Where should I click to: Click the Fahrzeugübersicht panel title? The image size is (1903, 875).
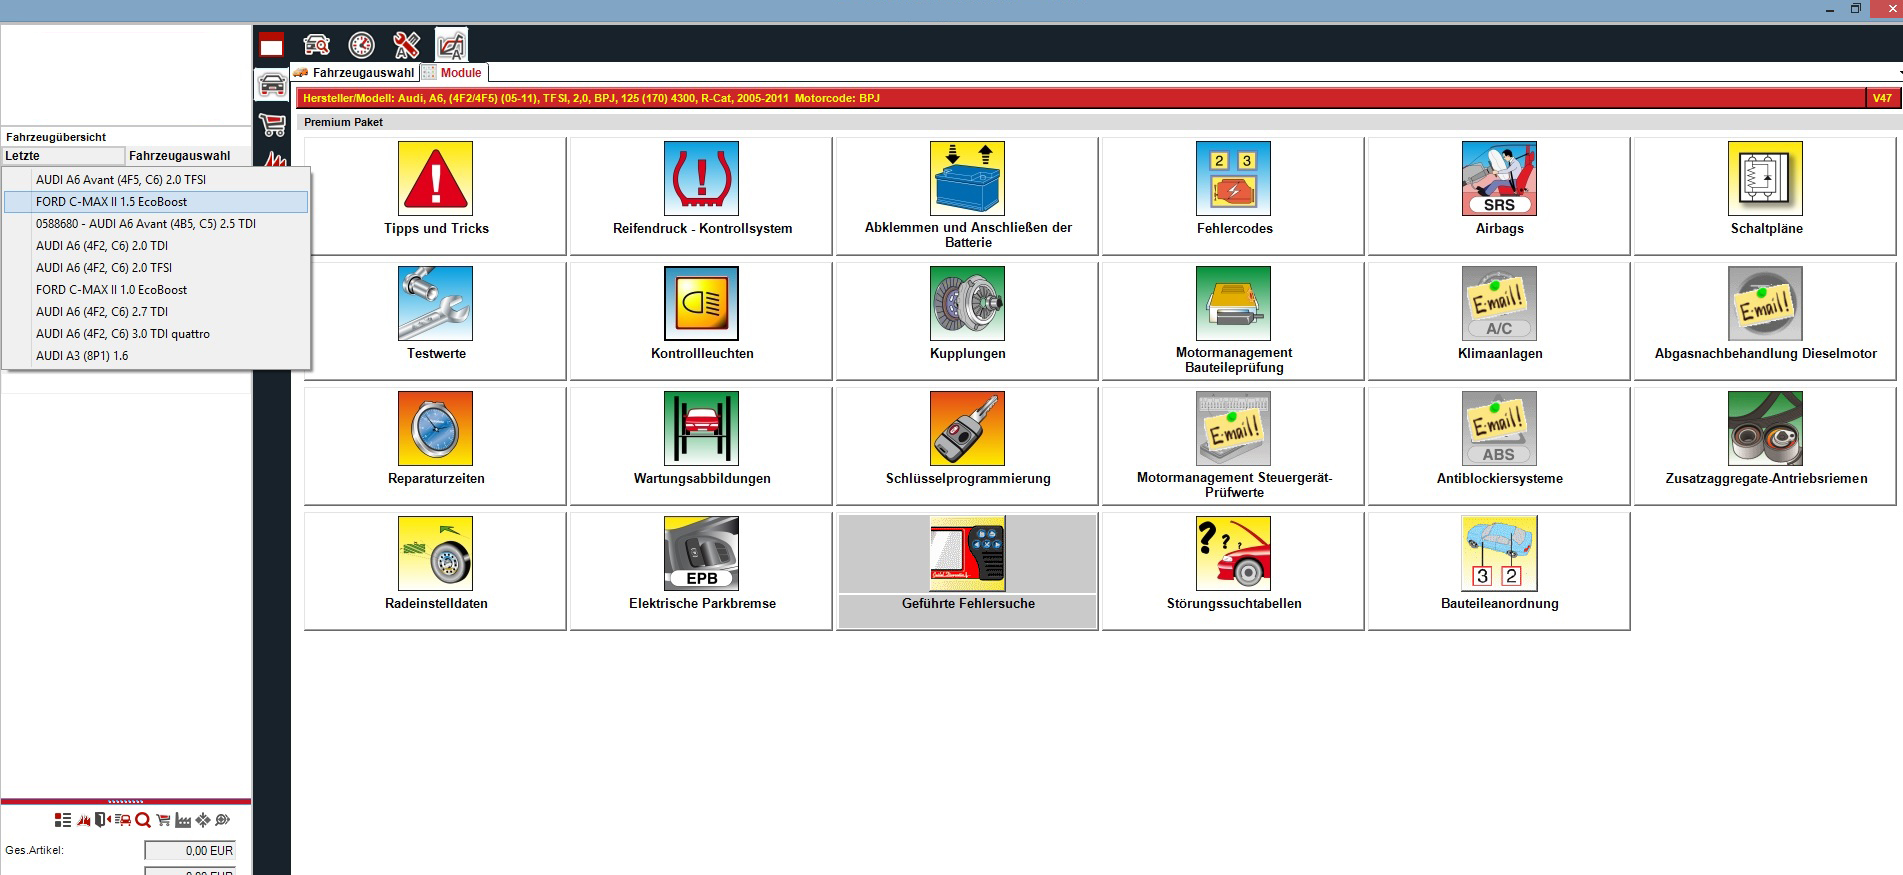[56, 137]
